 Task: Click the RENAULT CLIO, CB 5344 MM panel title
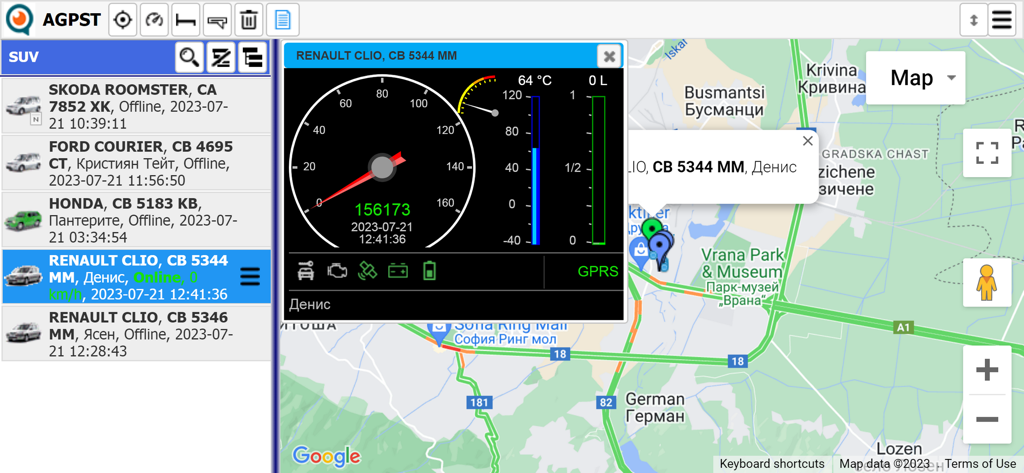click(x=376, y=56)
